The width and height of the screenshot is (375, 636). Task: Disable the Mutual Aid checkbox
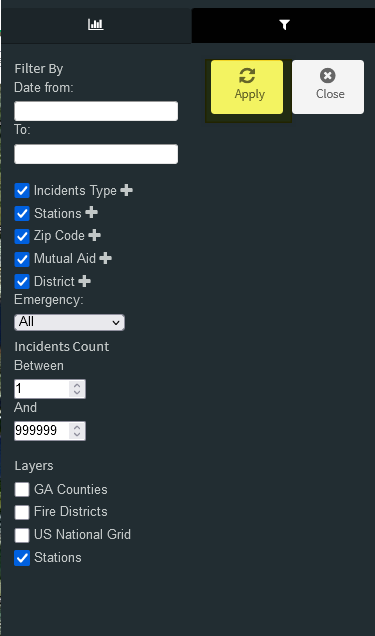(22, 259)
